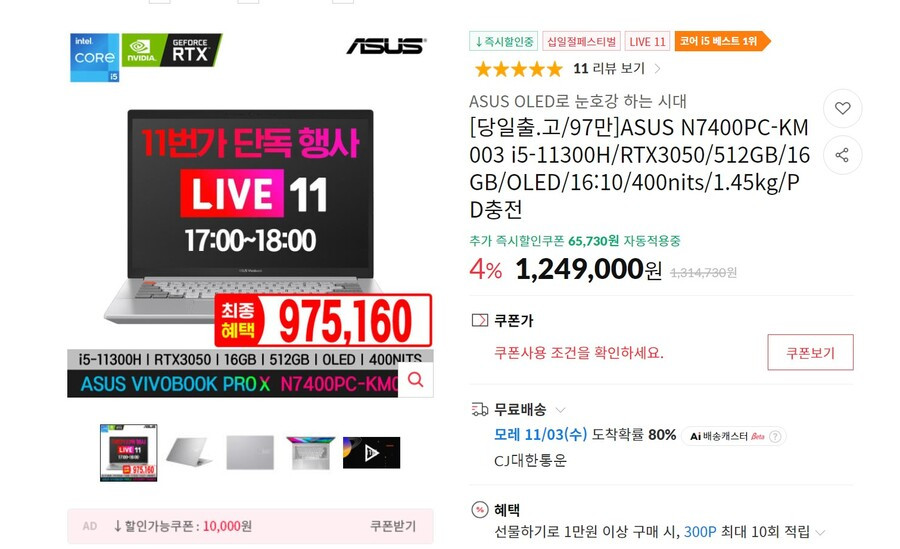
Task: Click the LIVE 11 tag
Action: pyautogui.click(x=647, y=41)
